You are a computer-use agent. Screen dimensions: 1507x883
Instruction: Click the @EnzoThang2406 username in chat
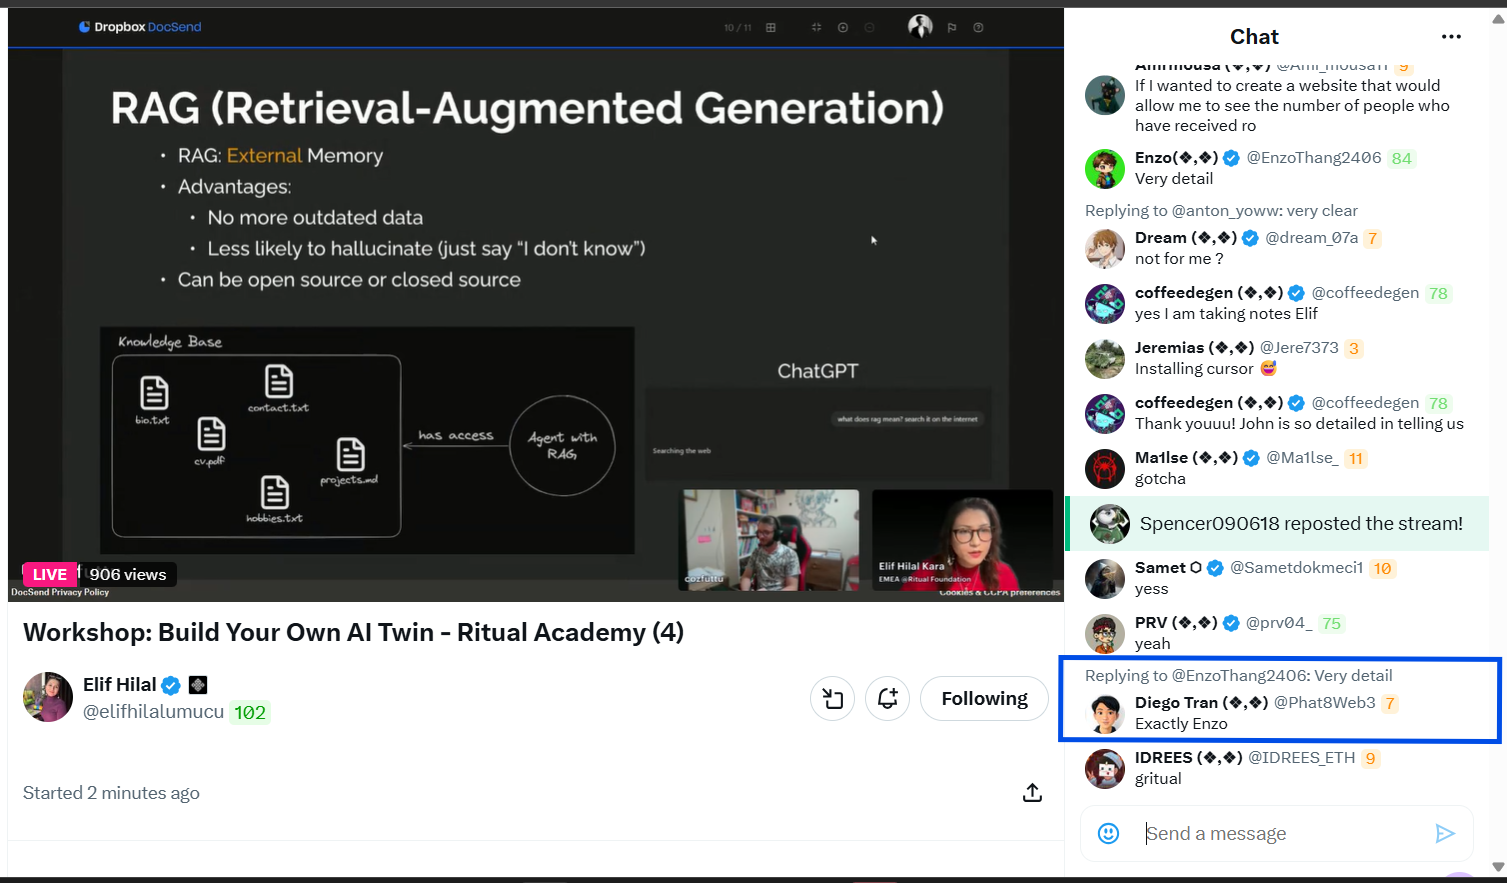click(1313, 158)
